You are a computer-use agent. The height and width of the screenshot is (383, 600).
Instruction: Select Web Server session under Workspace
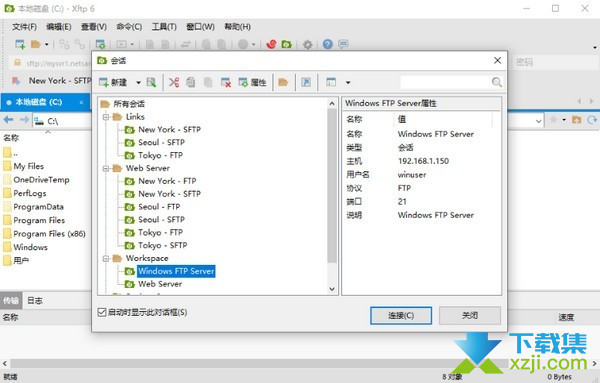(160, 284)
